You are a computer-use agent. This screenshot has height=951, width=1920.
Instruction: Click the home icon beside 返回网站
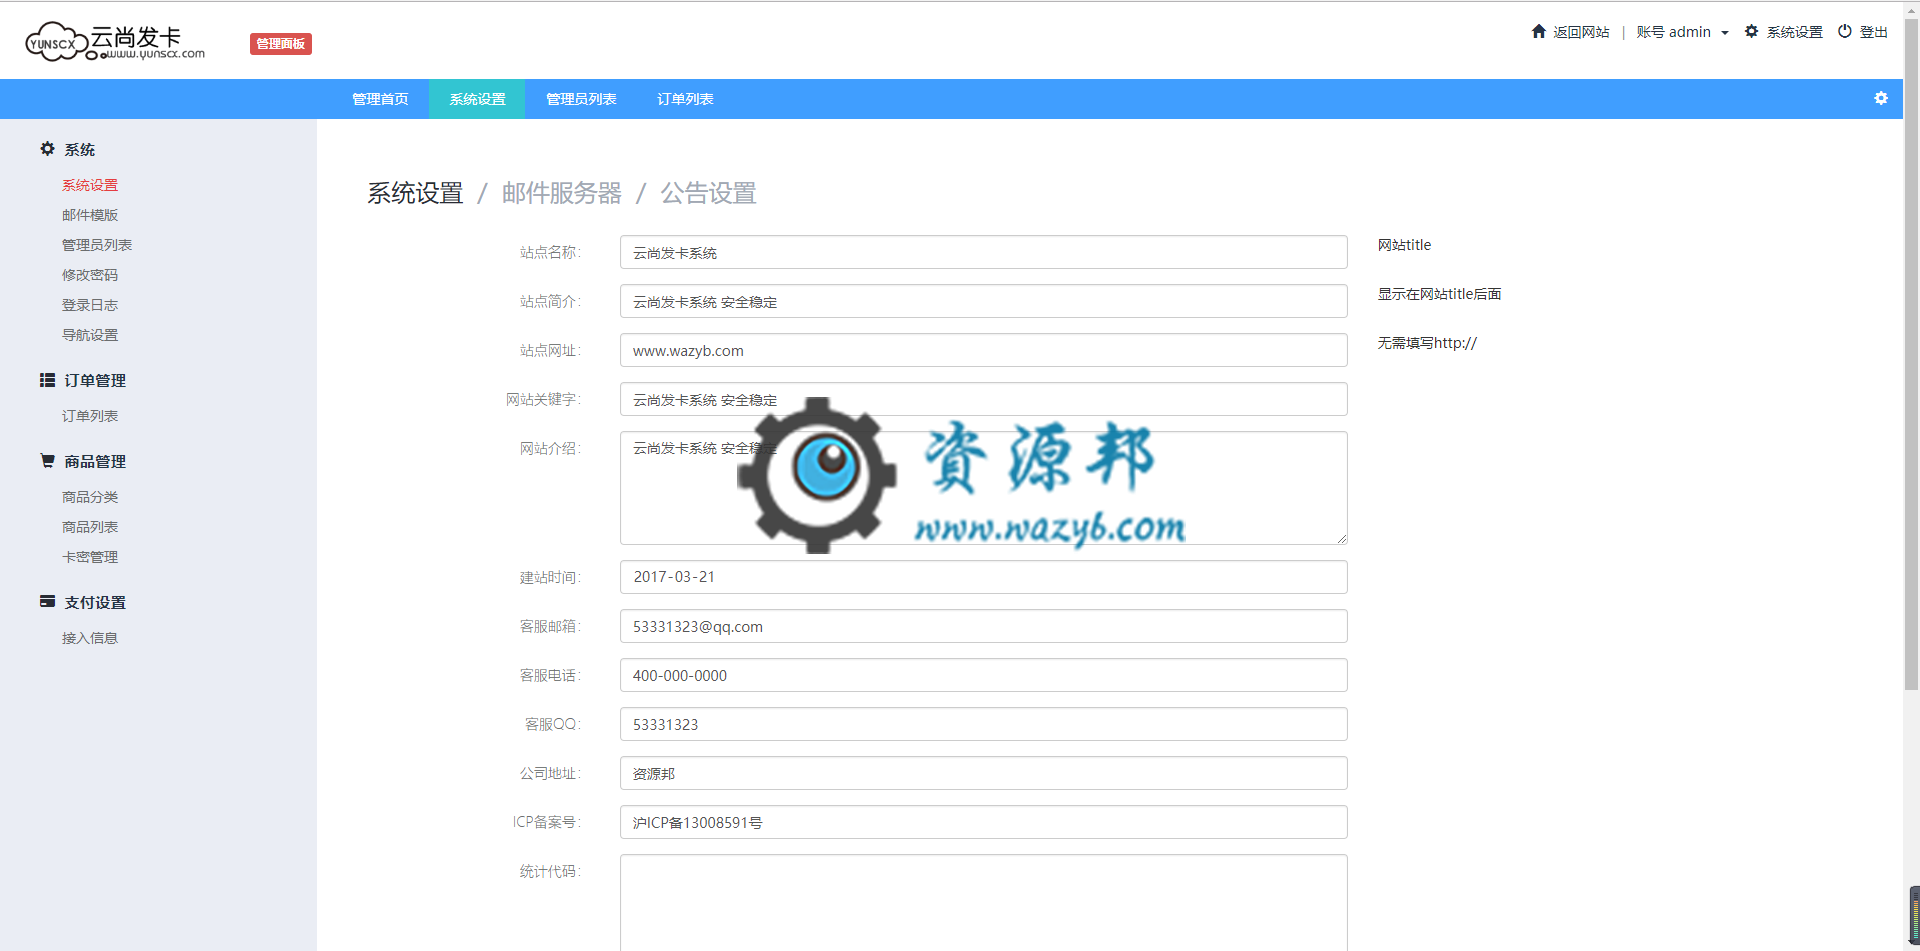[x=1538, y=31]
